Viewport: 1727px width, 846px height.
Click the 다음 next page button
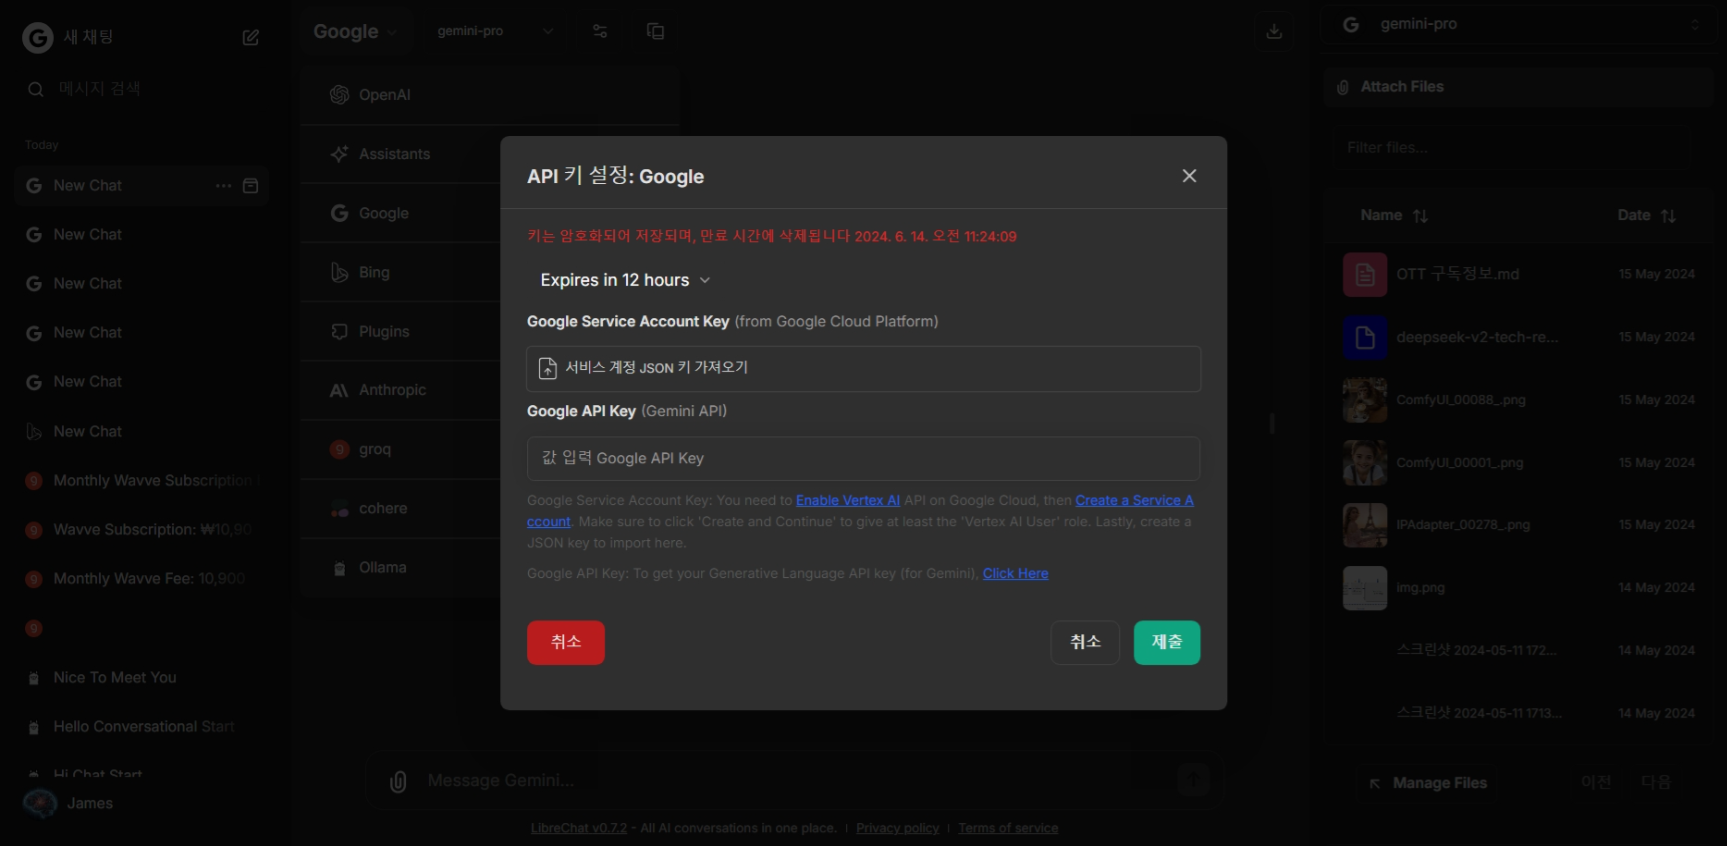click(x=1656, y=782)
